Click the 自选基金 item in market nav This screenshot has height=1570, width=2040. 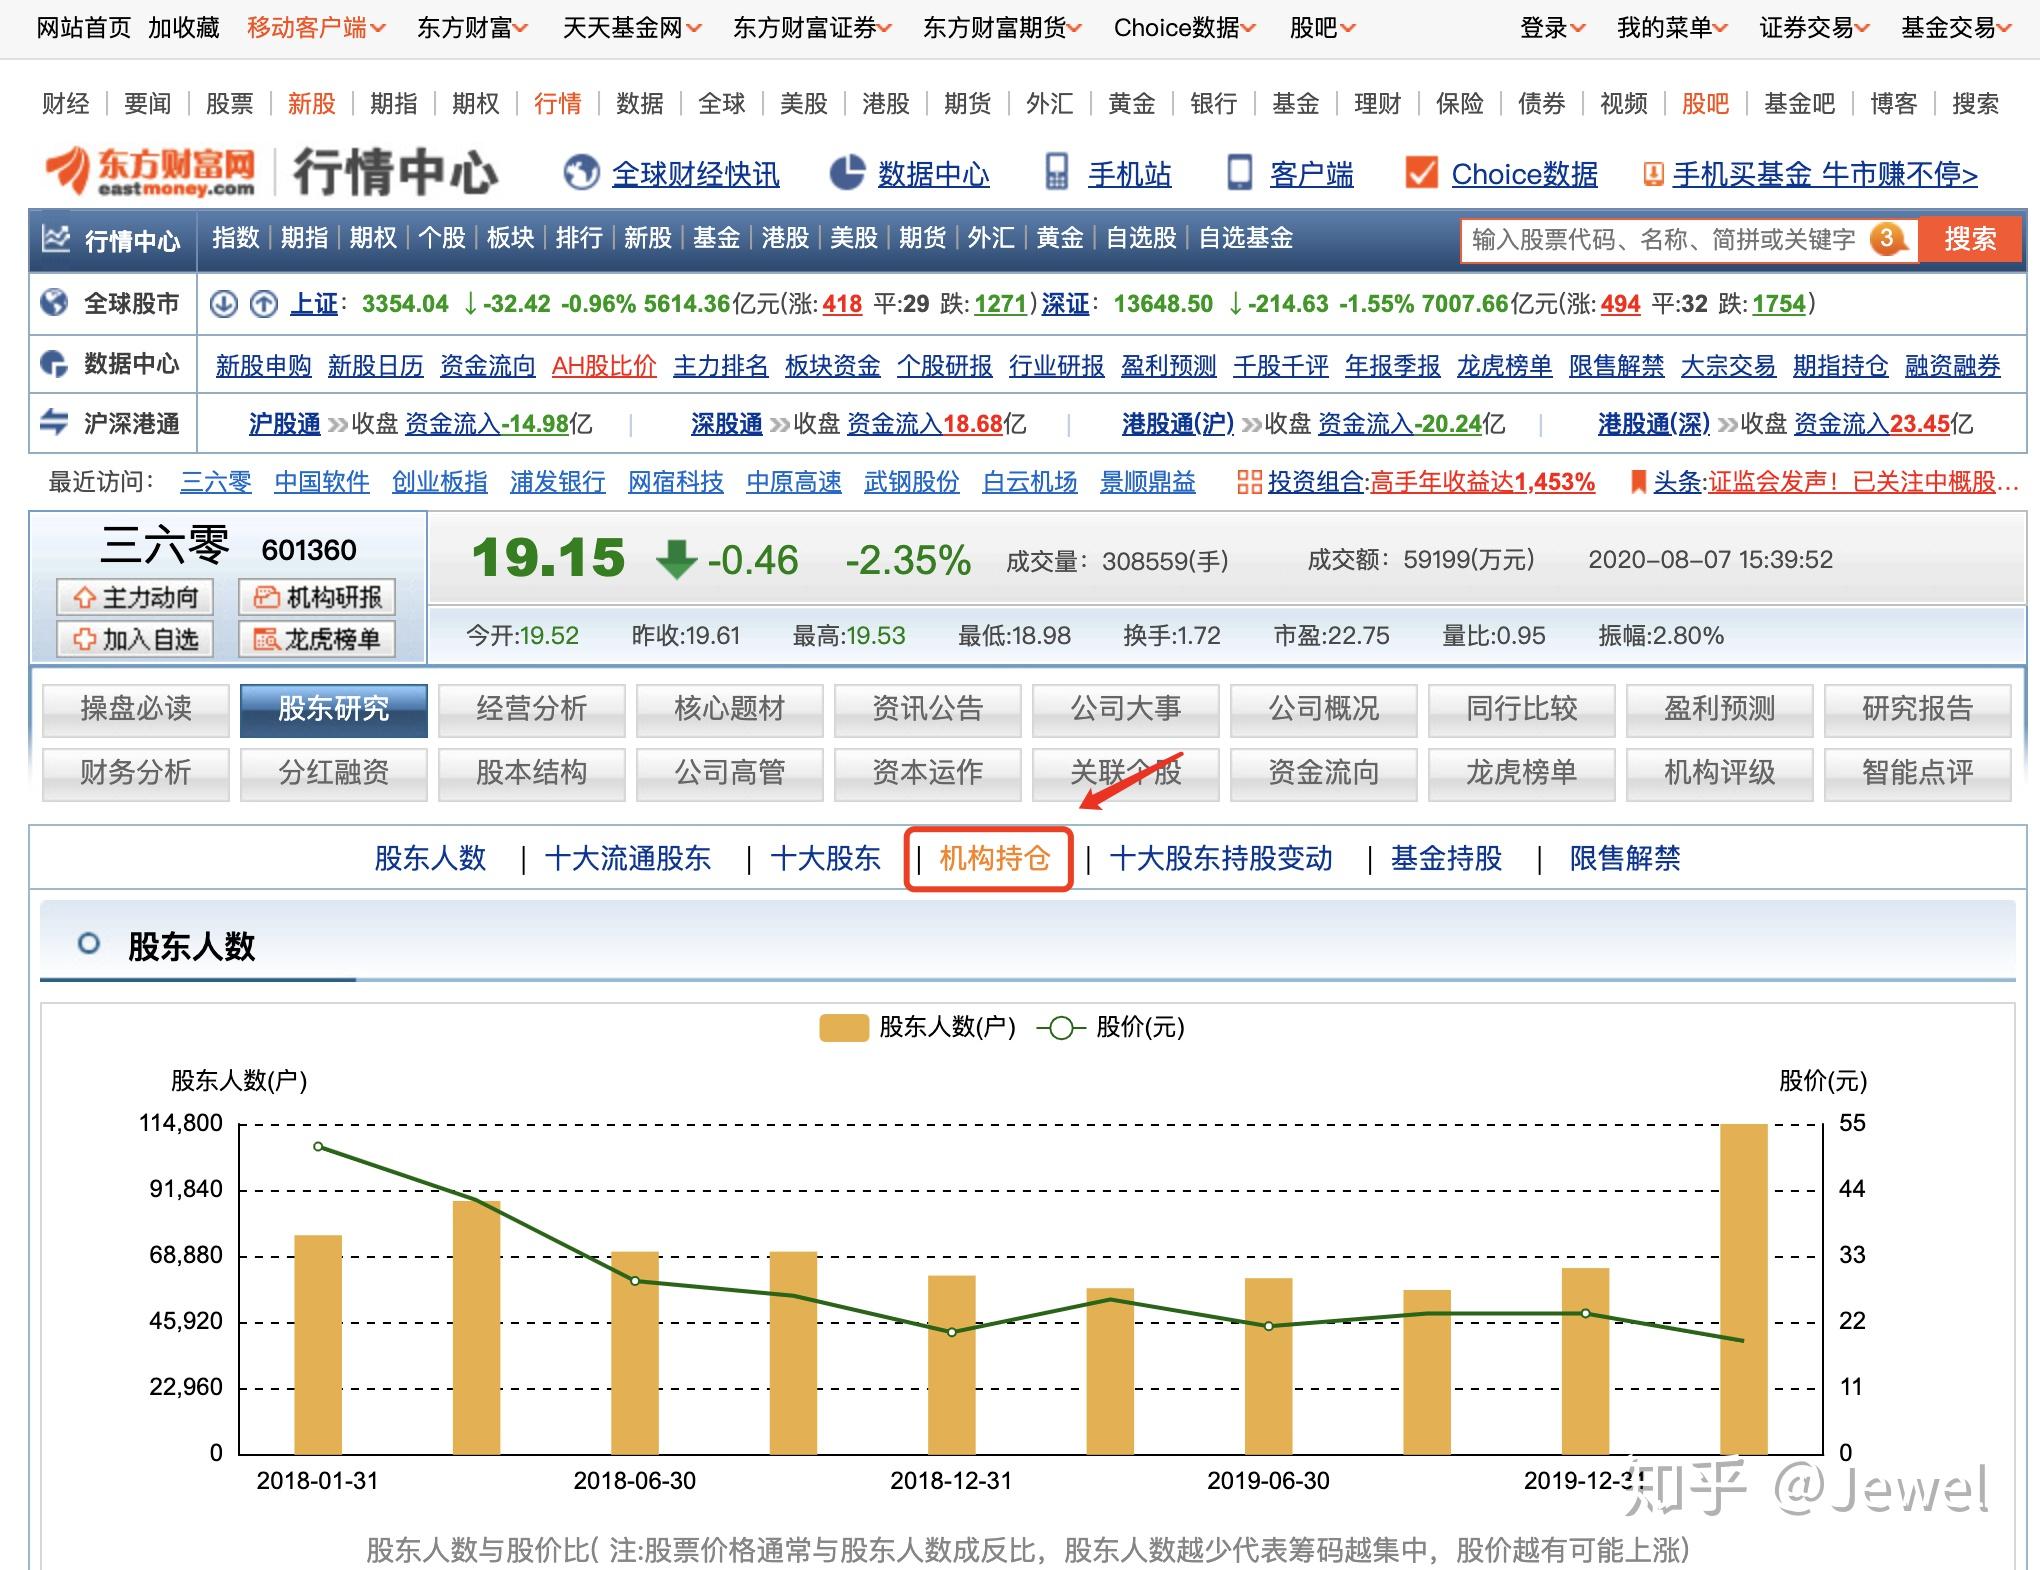pyautogui.click(x=1246, y=238)
